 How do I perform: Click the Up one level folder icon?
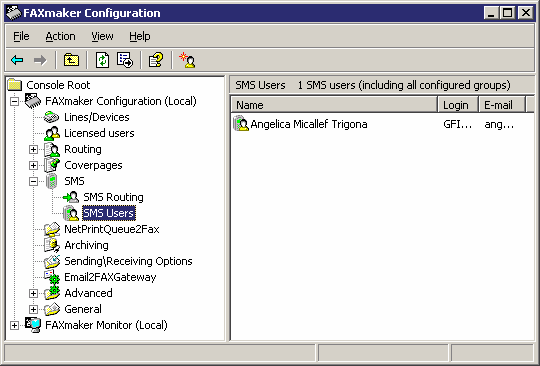(x=71, y=60)
